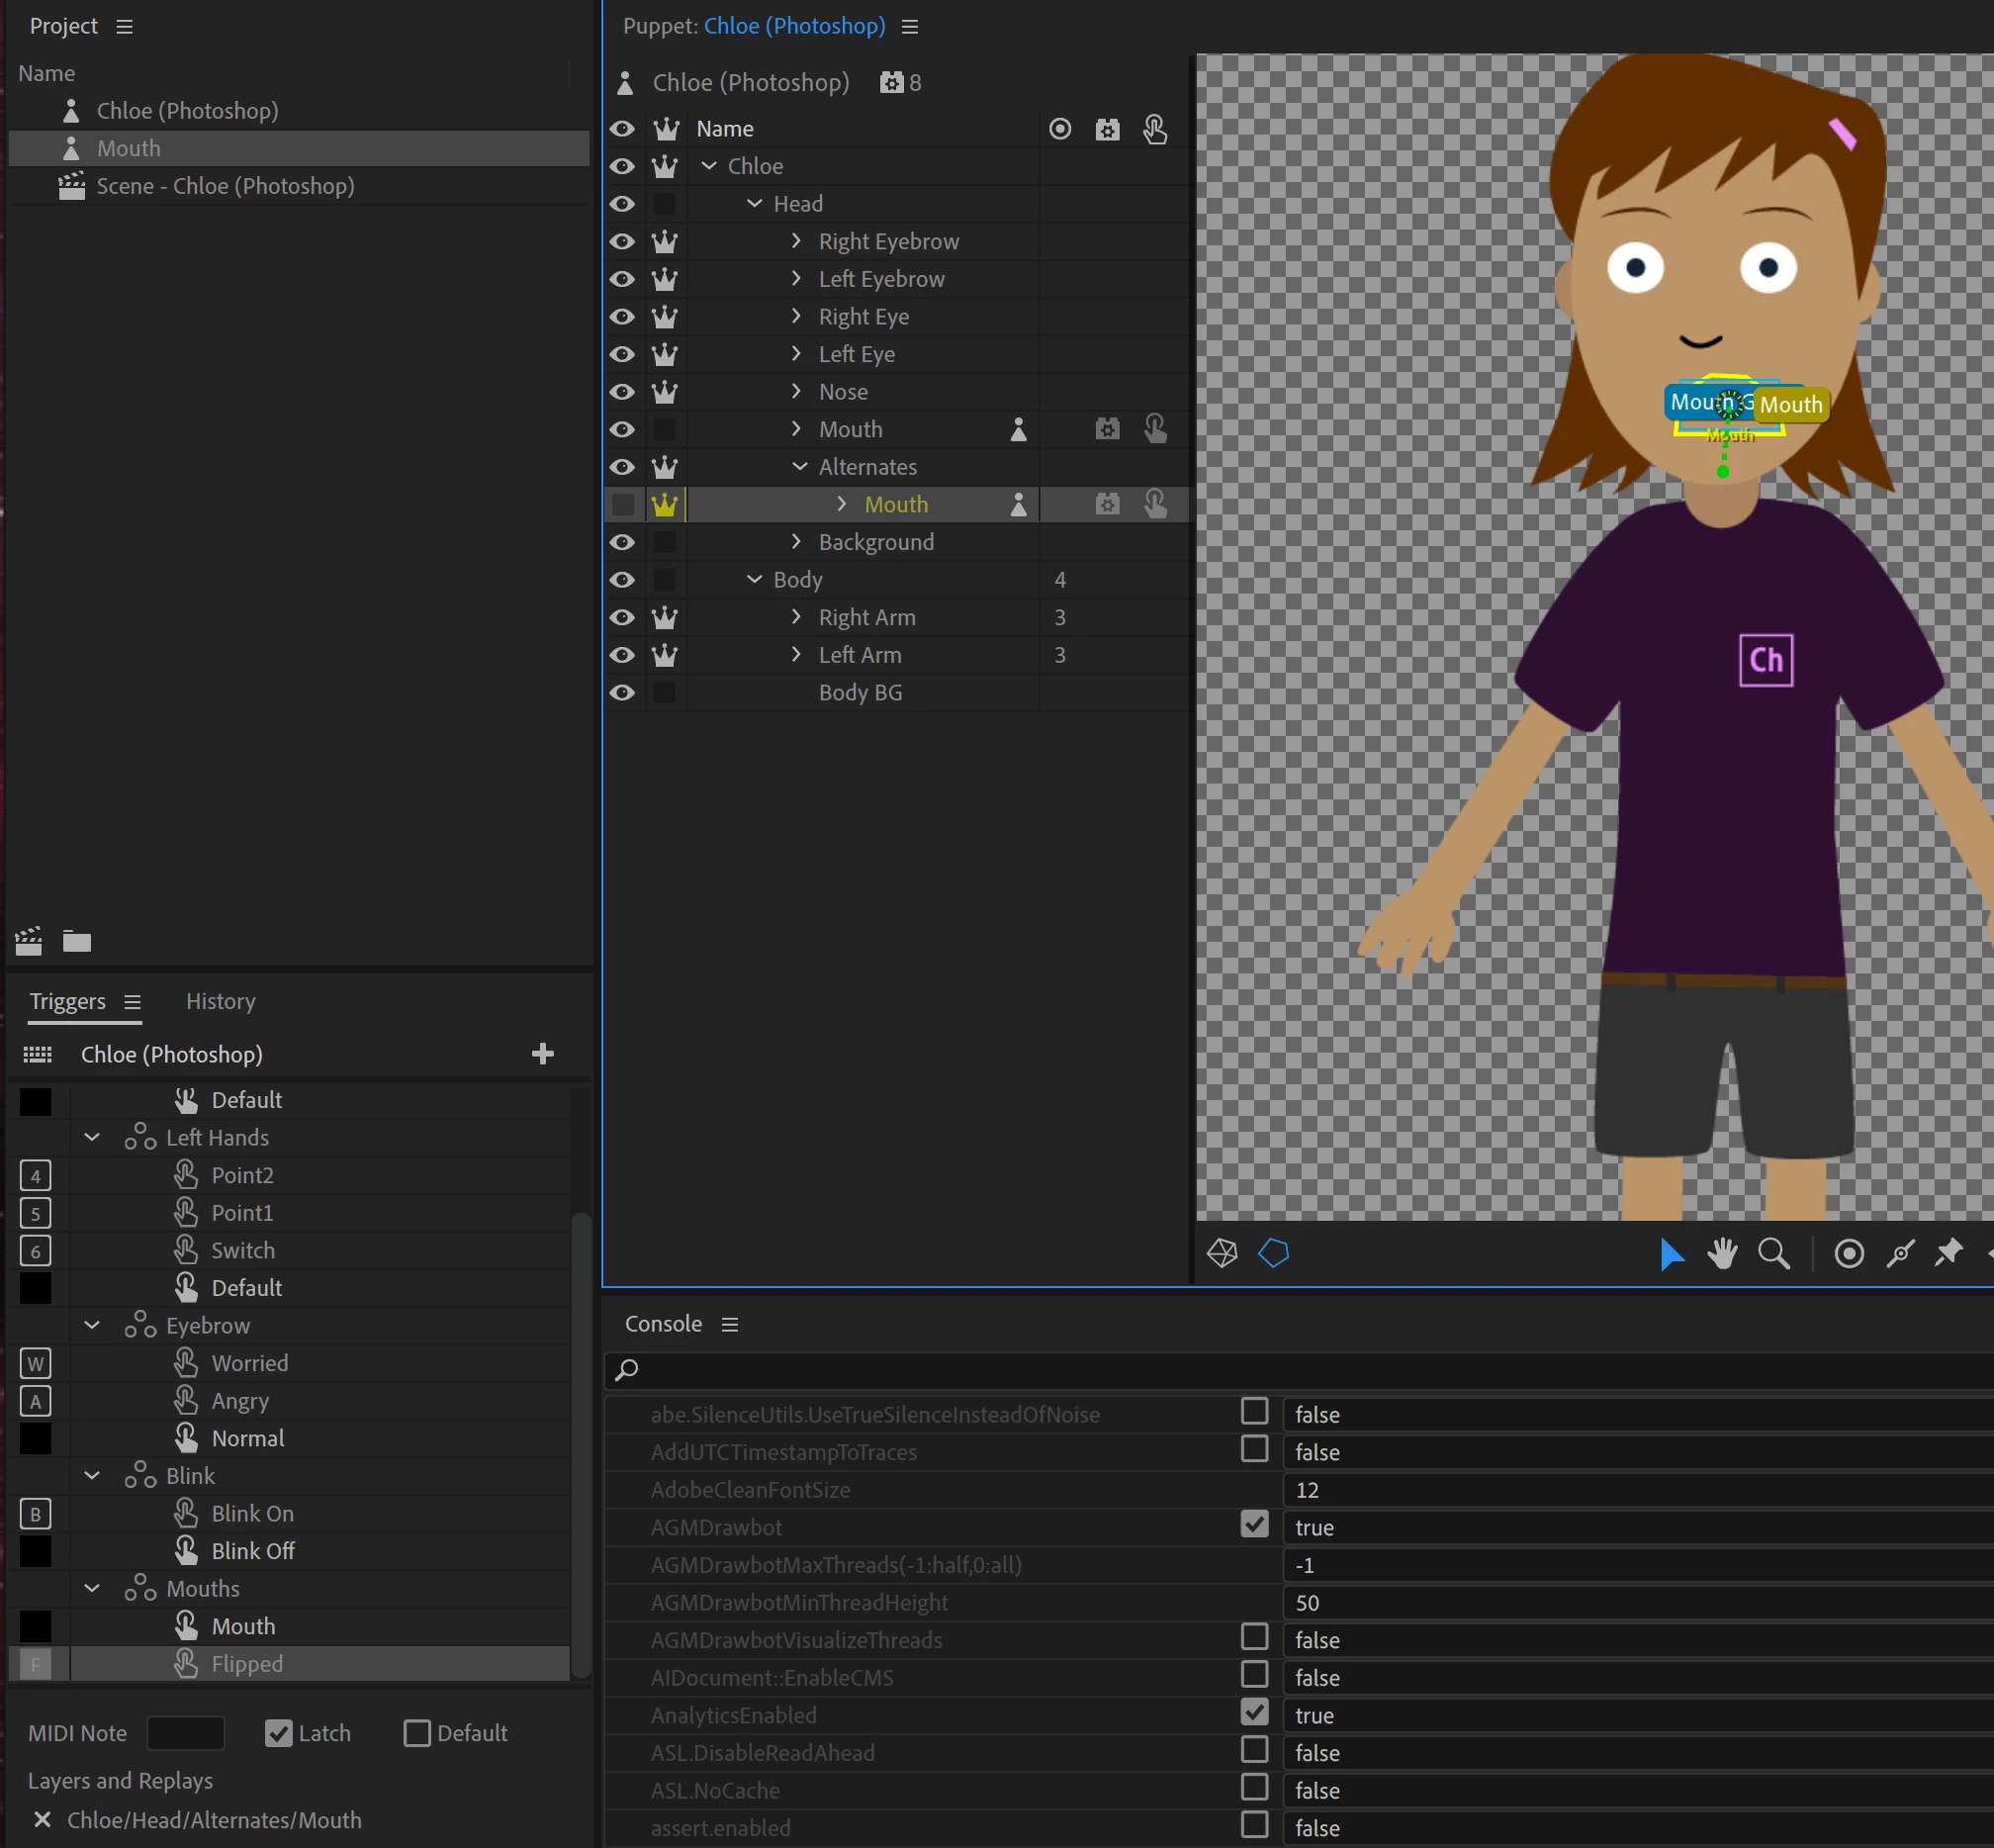Collapse the Body layer group

tap(754, 580)
